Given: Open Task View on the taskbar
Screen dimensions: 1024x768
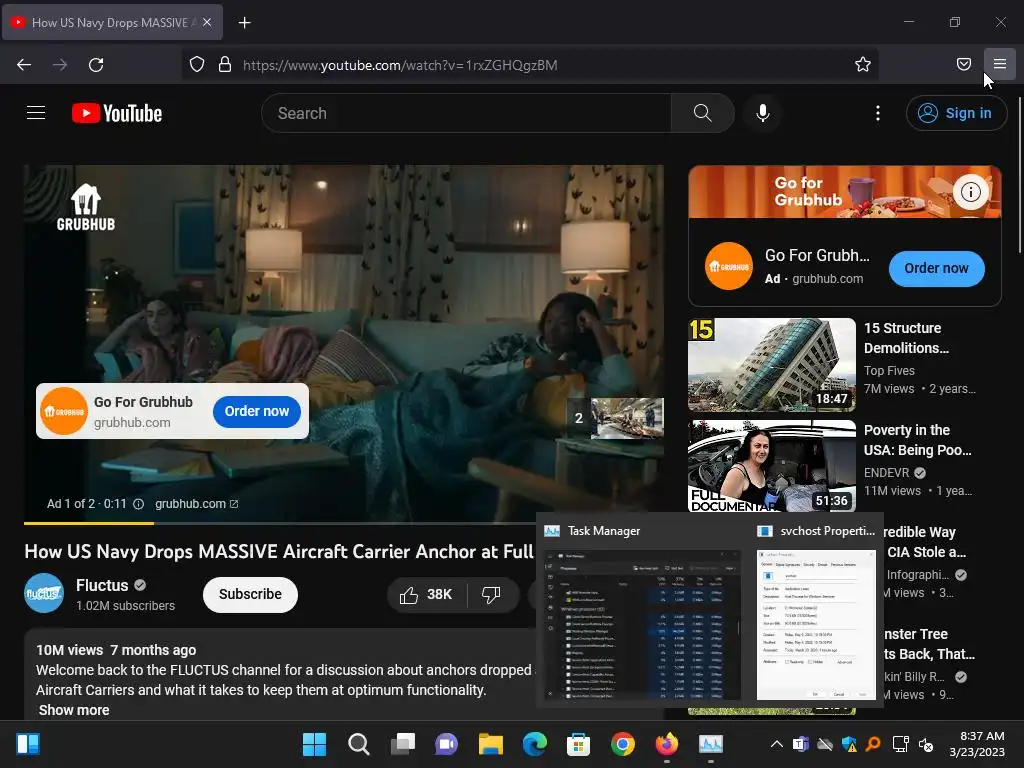Looking at the screenshot, I should coord(403,744).
